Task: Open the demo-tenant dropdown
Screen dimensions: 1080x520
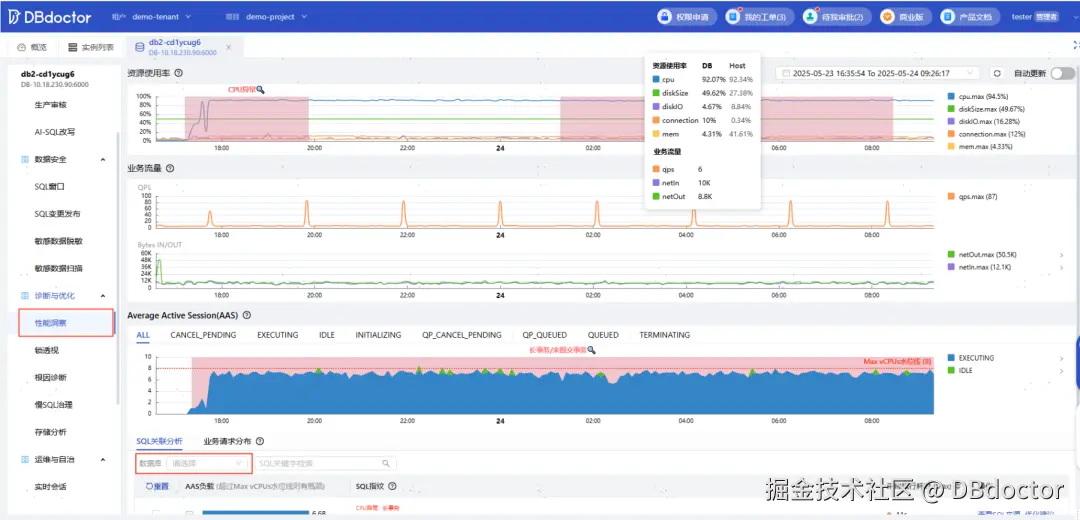Action: [167, 17]
